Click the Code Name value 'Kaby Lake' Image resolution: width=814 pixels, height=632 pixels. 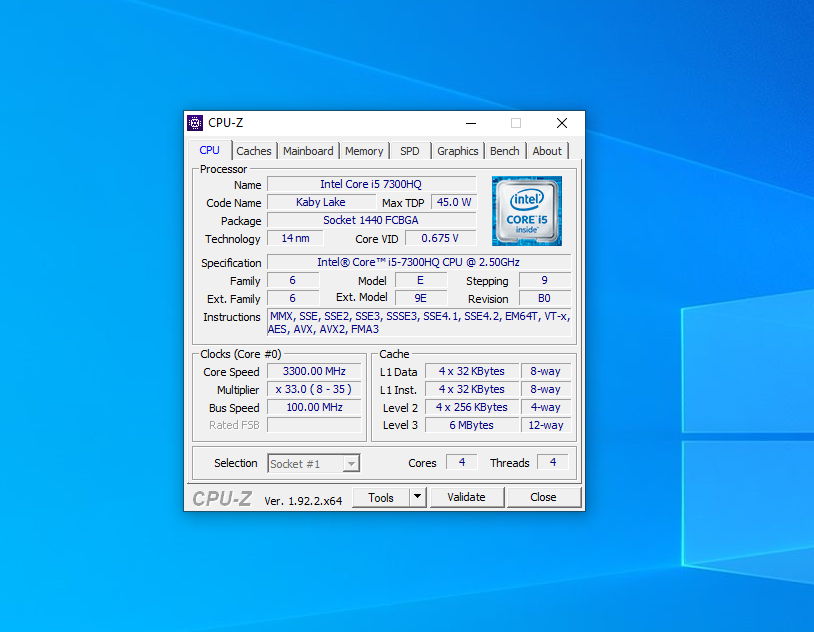point(321,203)
